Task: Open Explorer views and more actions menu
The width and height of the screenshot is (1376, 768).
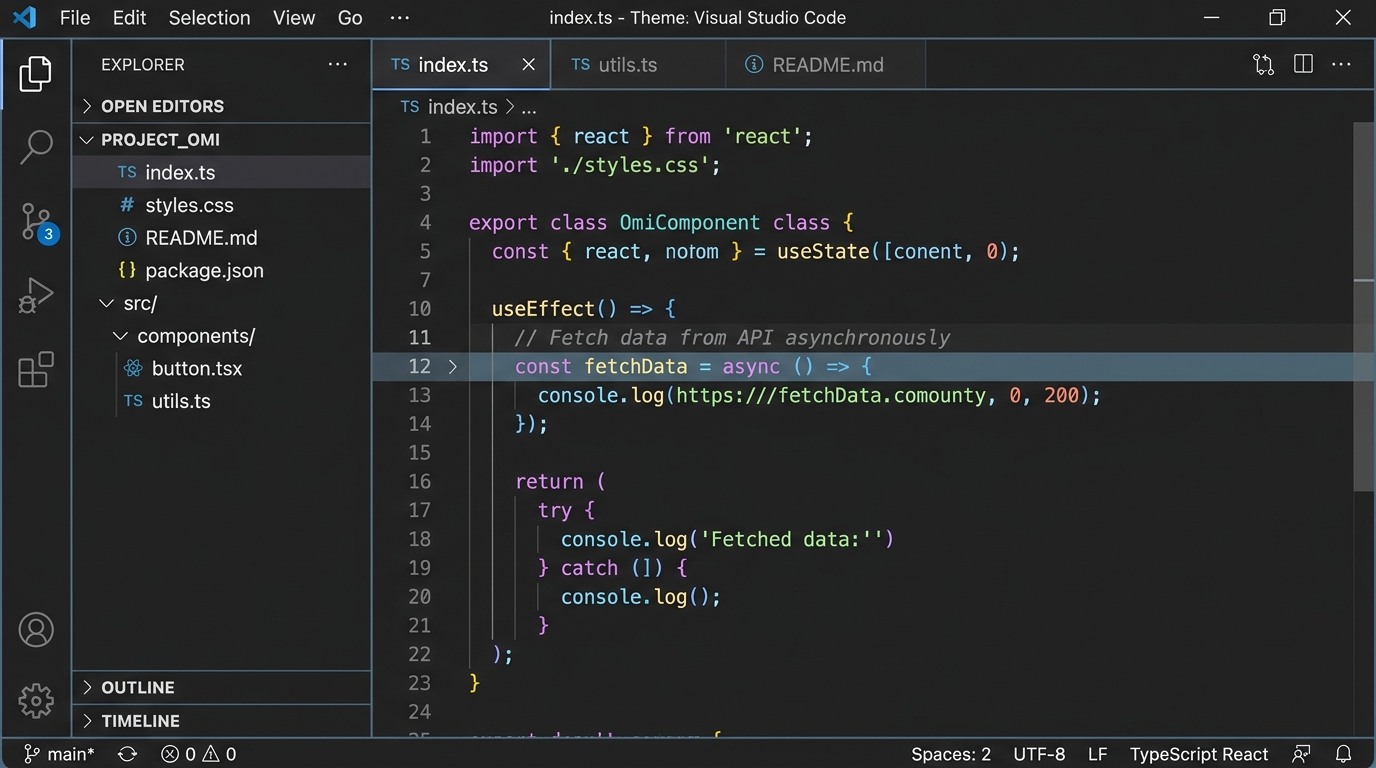Action: click(338, 64)
